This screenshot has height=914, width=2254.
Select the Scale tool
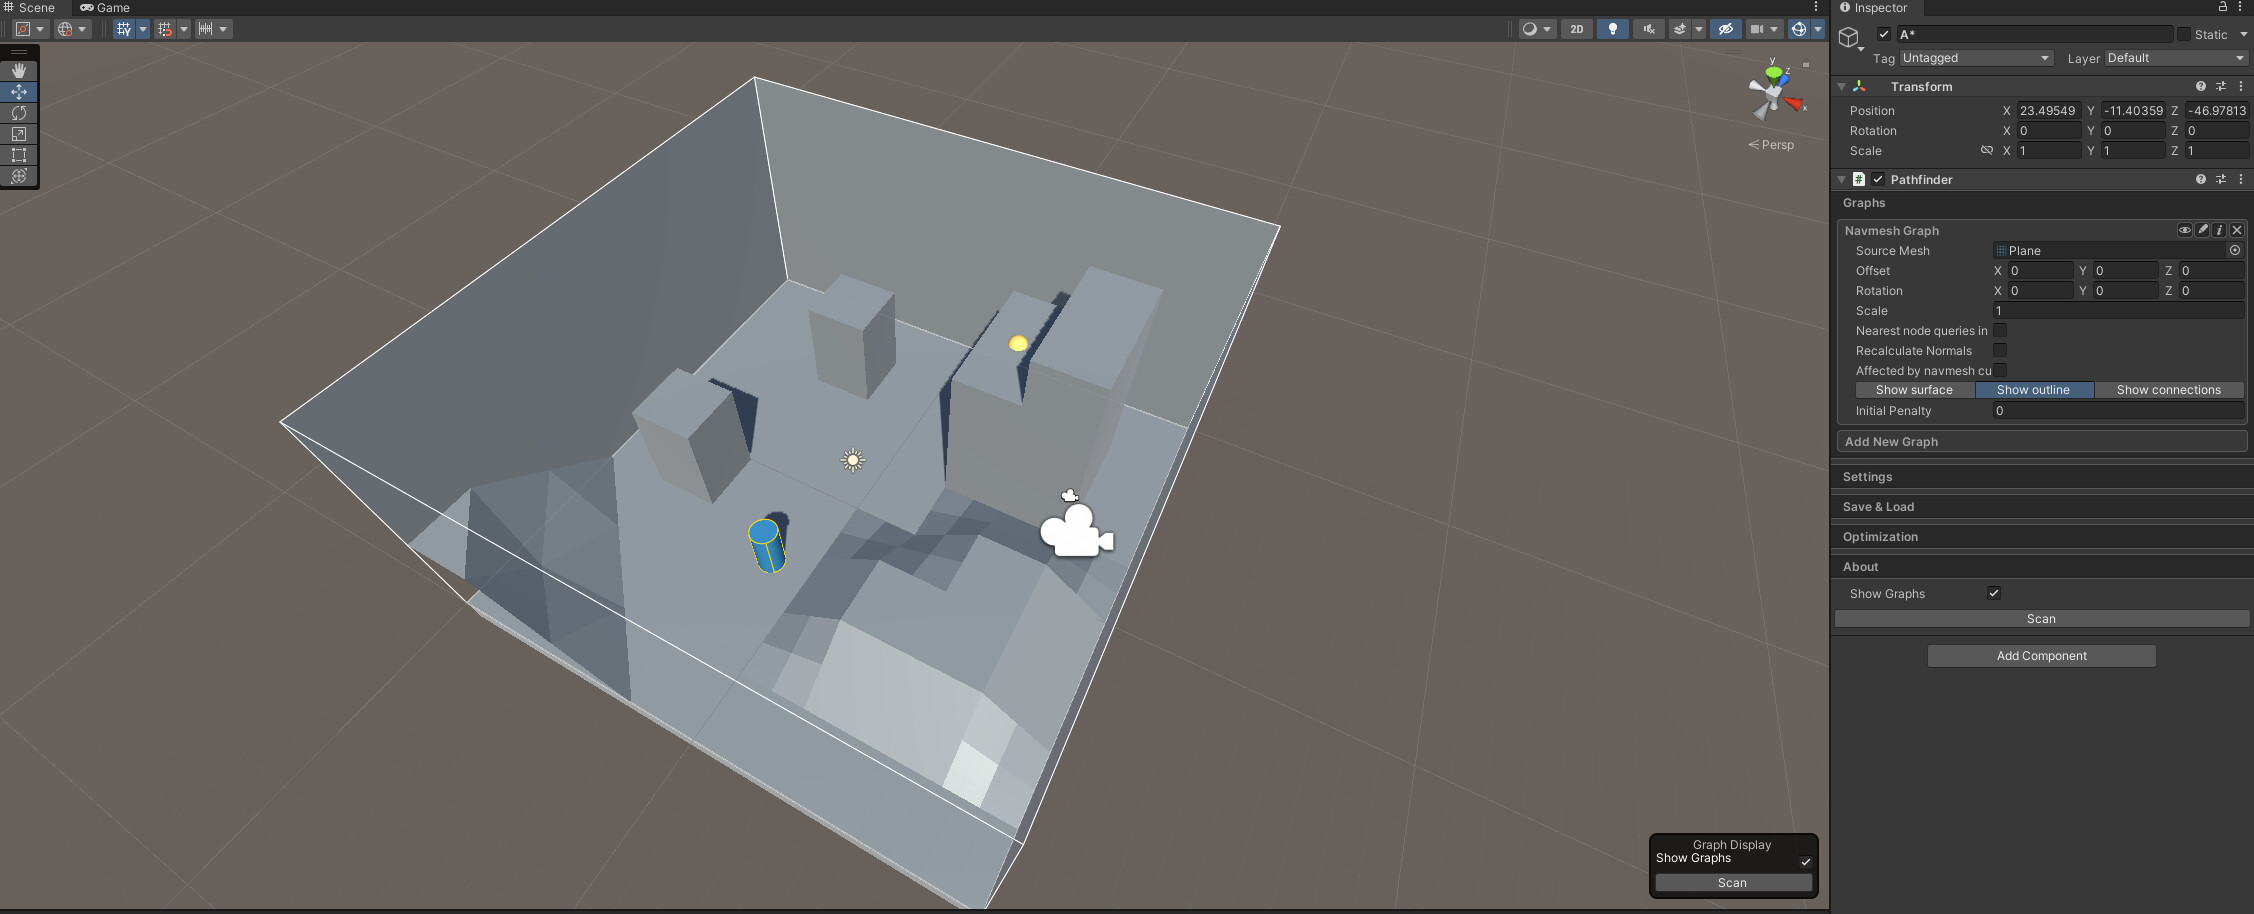pos(18,134)
